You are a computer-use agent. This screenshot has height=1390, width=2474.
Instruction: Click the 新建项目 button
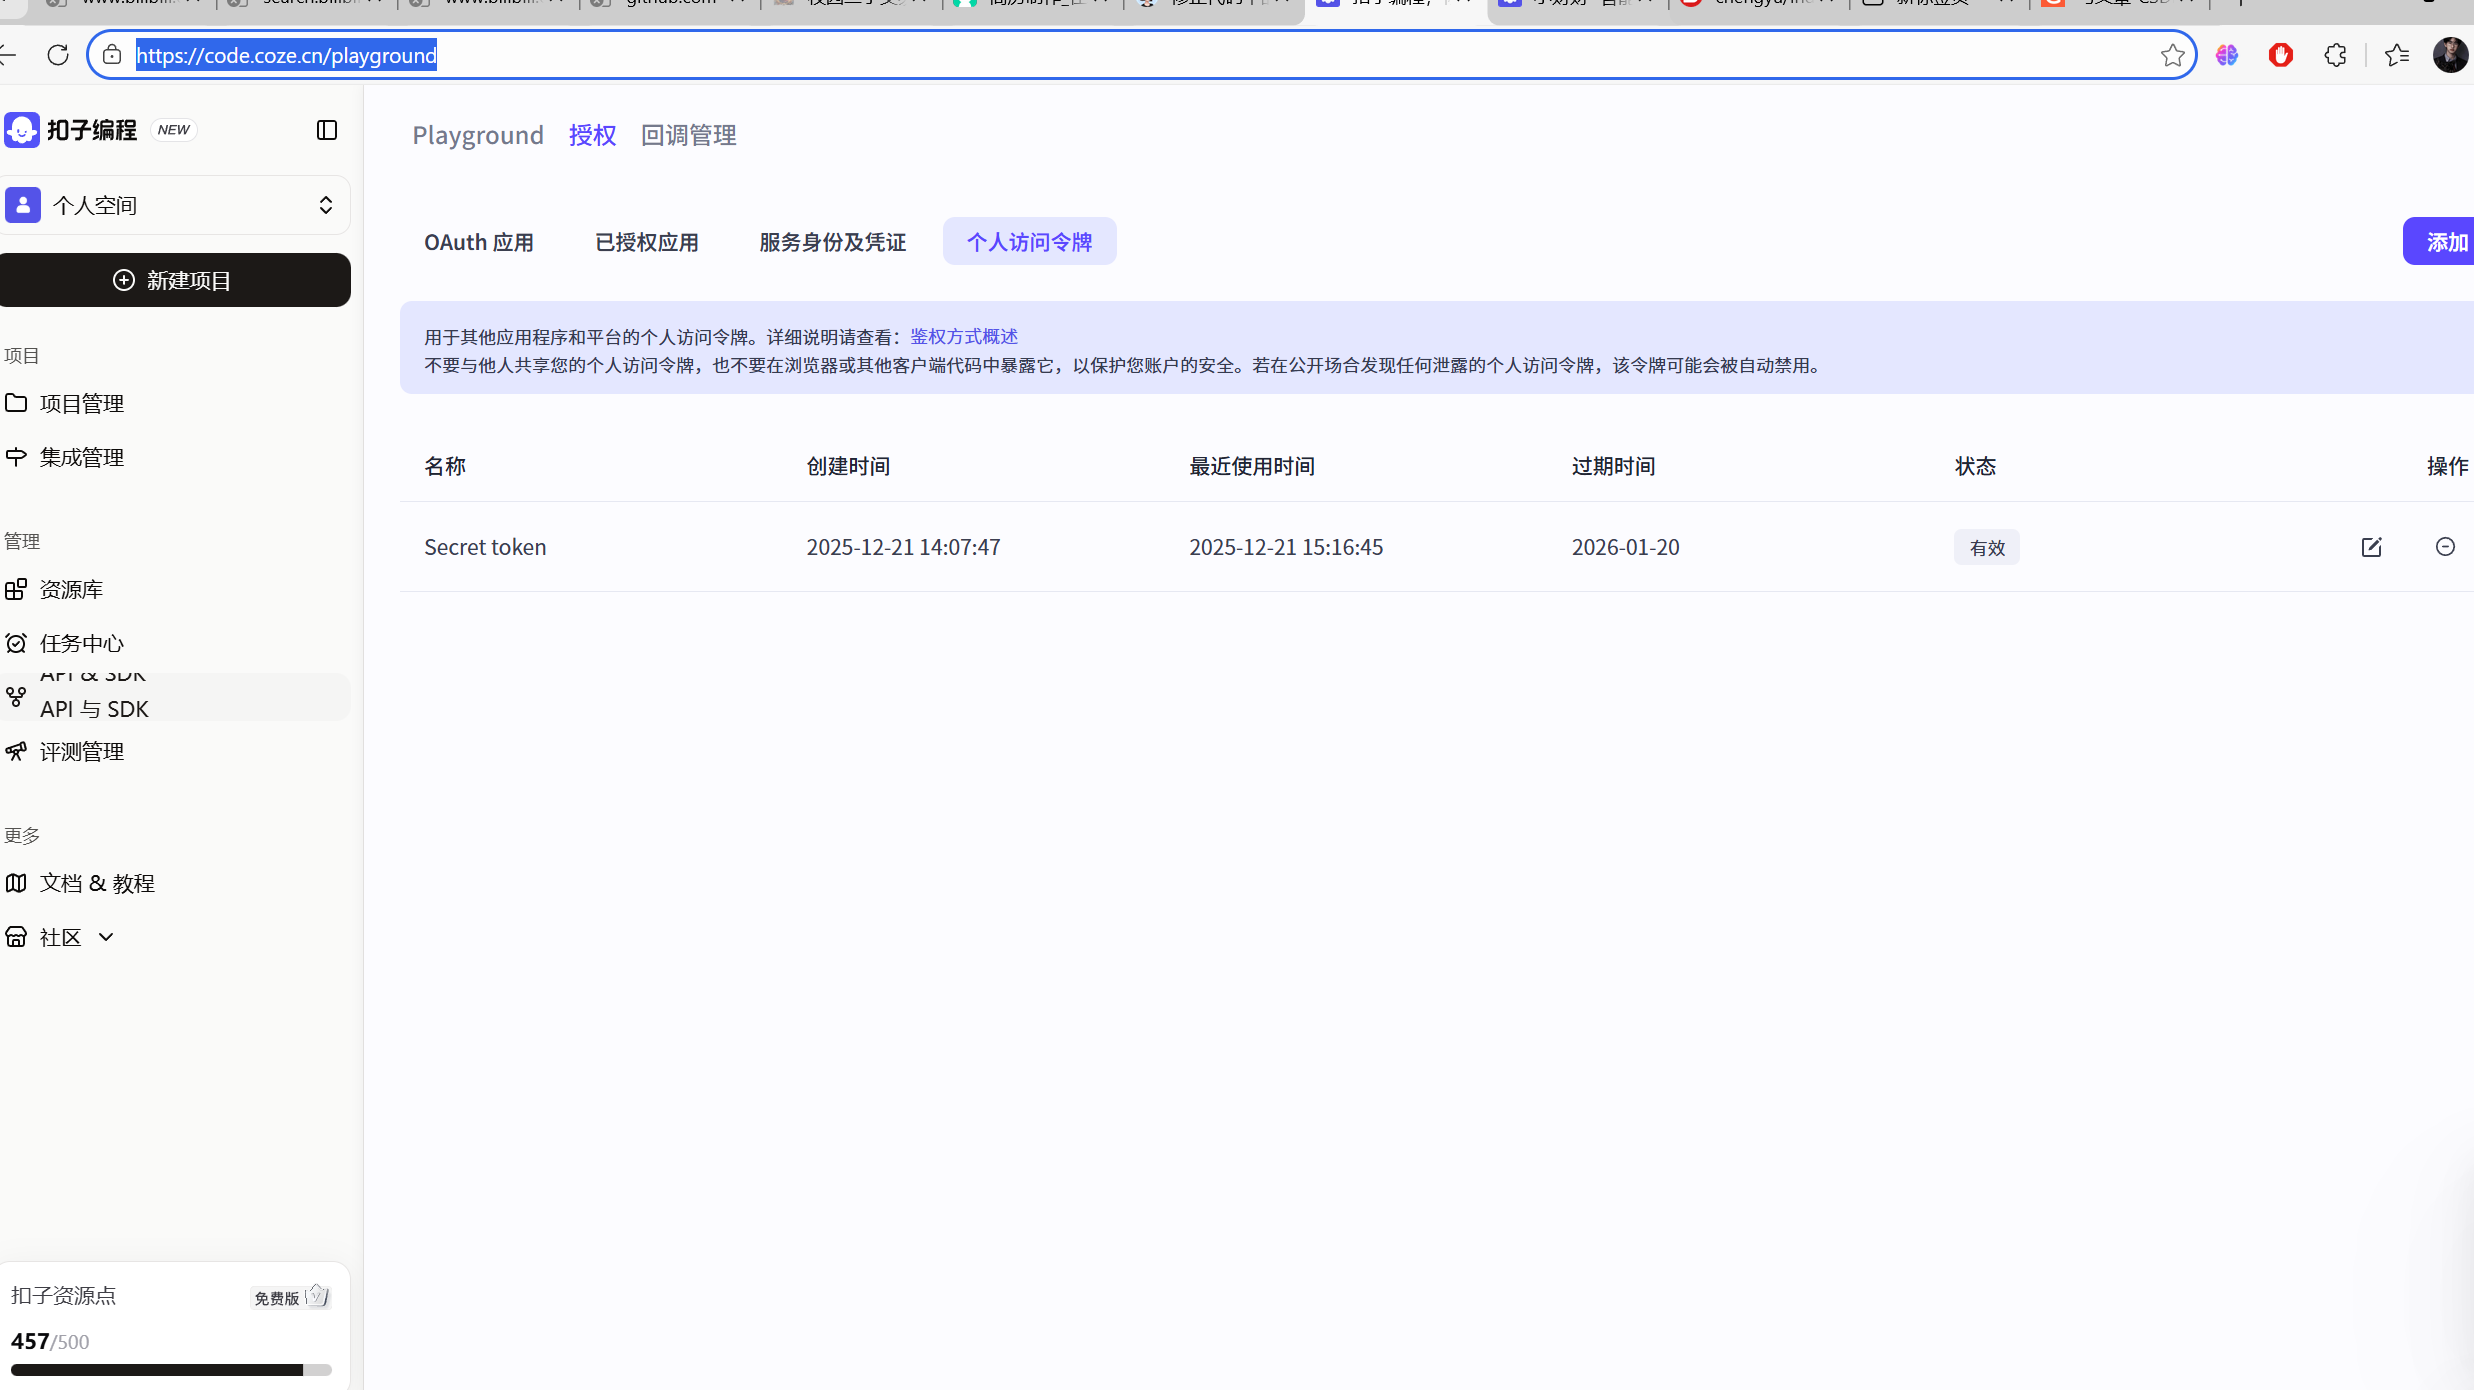point(175,280)
